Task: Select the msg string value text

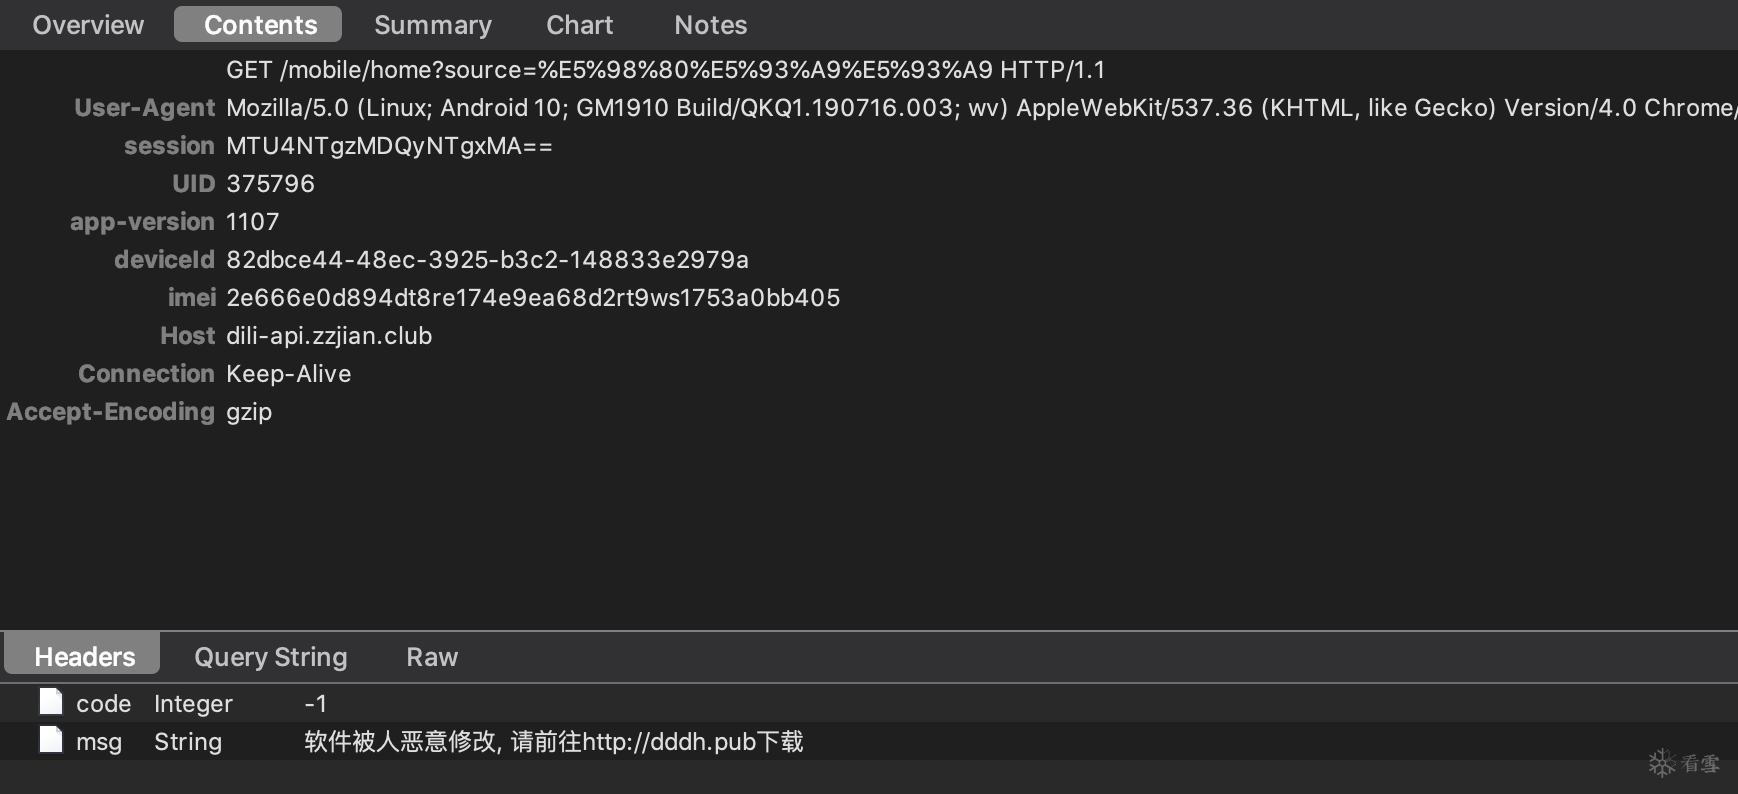Action: (x=553, y=742)
